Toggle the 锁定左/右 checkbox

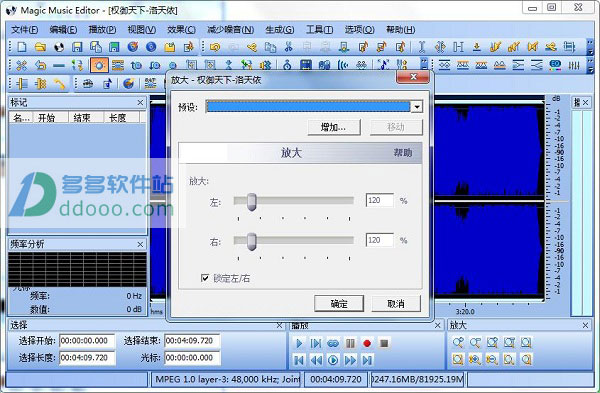[x=205, y=278]
